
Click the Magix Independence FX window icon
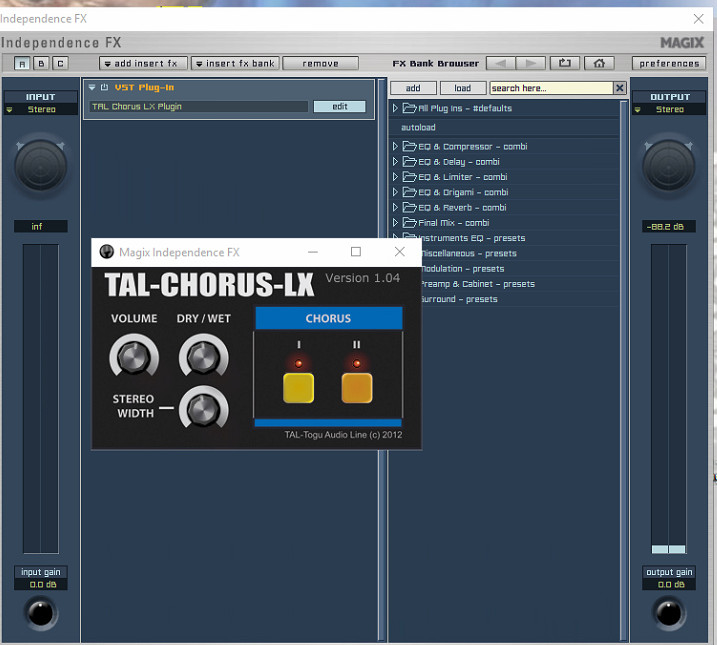tap(107, 252)
